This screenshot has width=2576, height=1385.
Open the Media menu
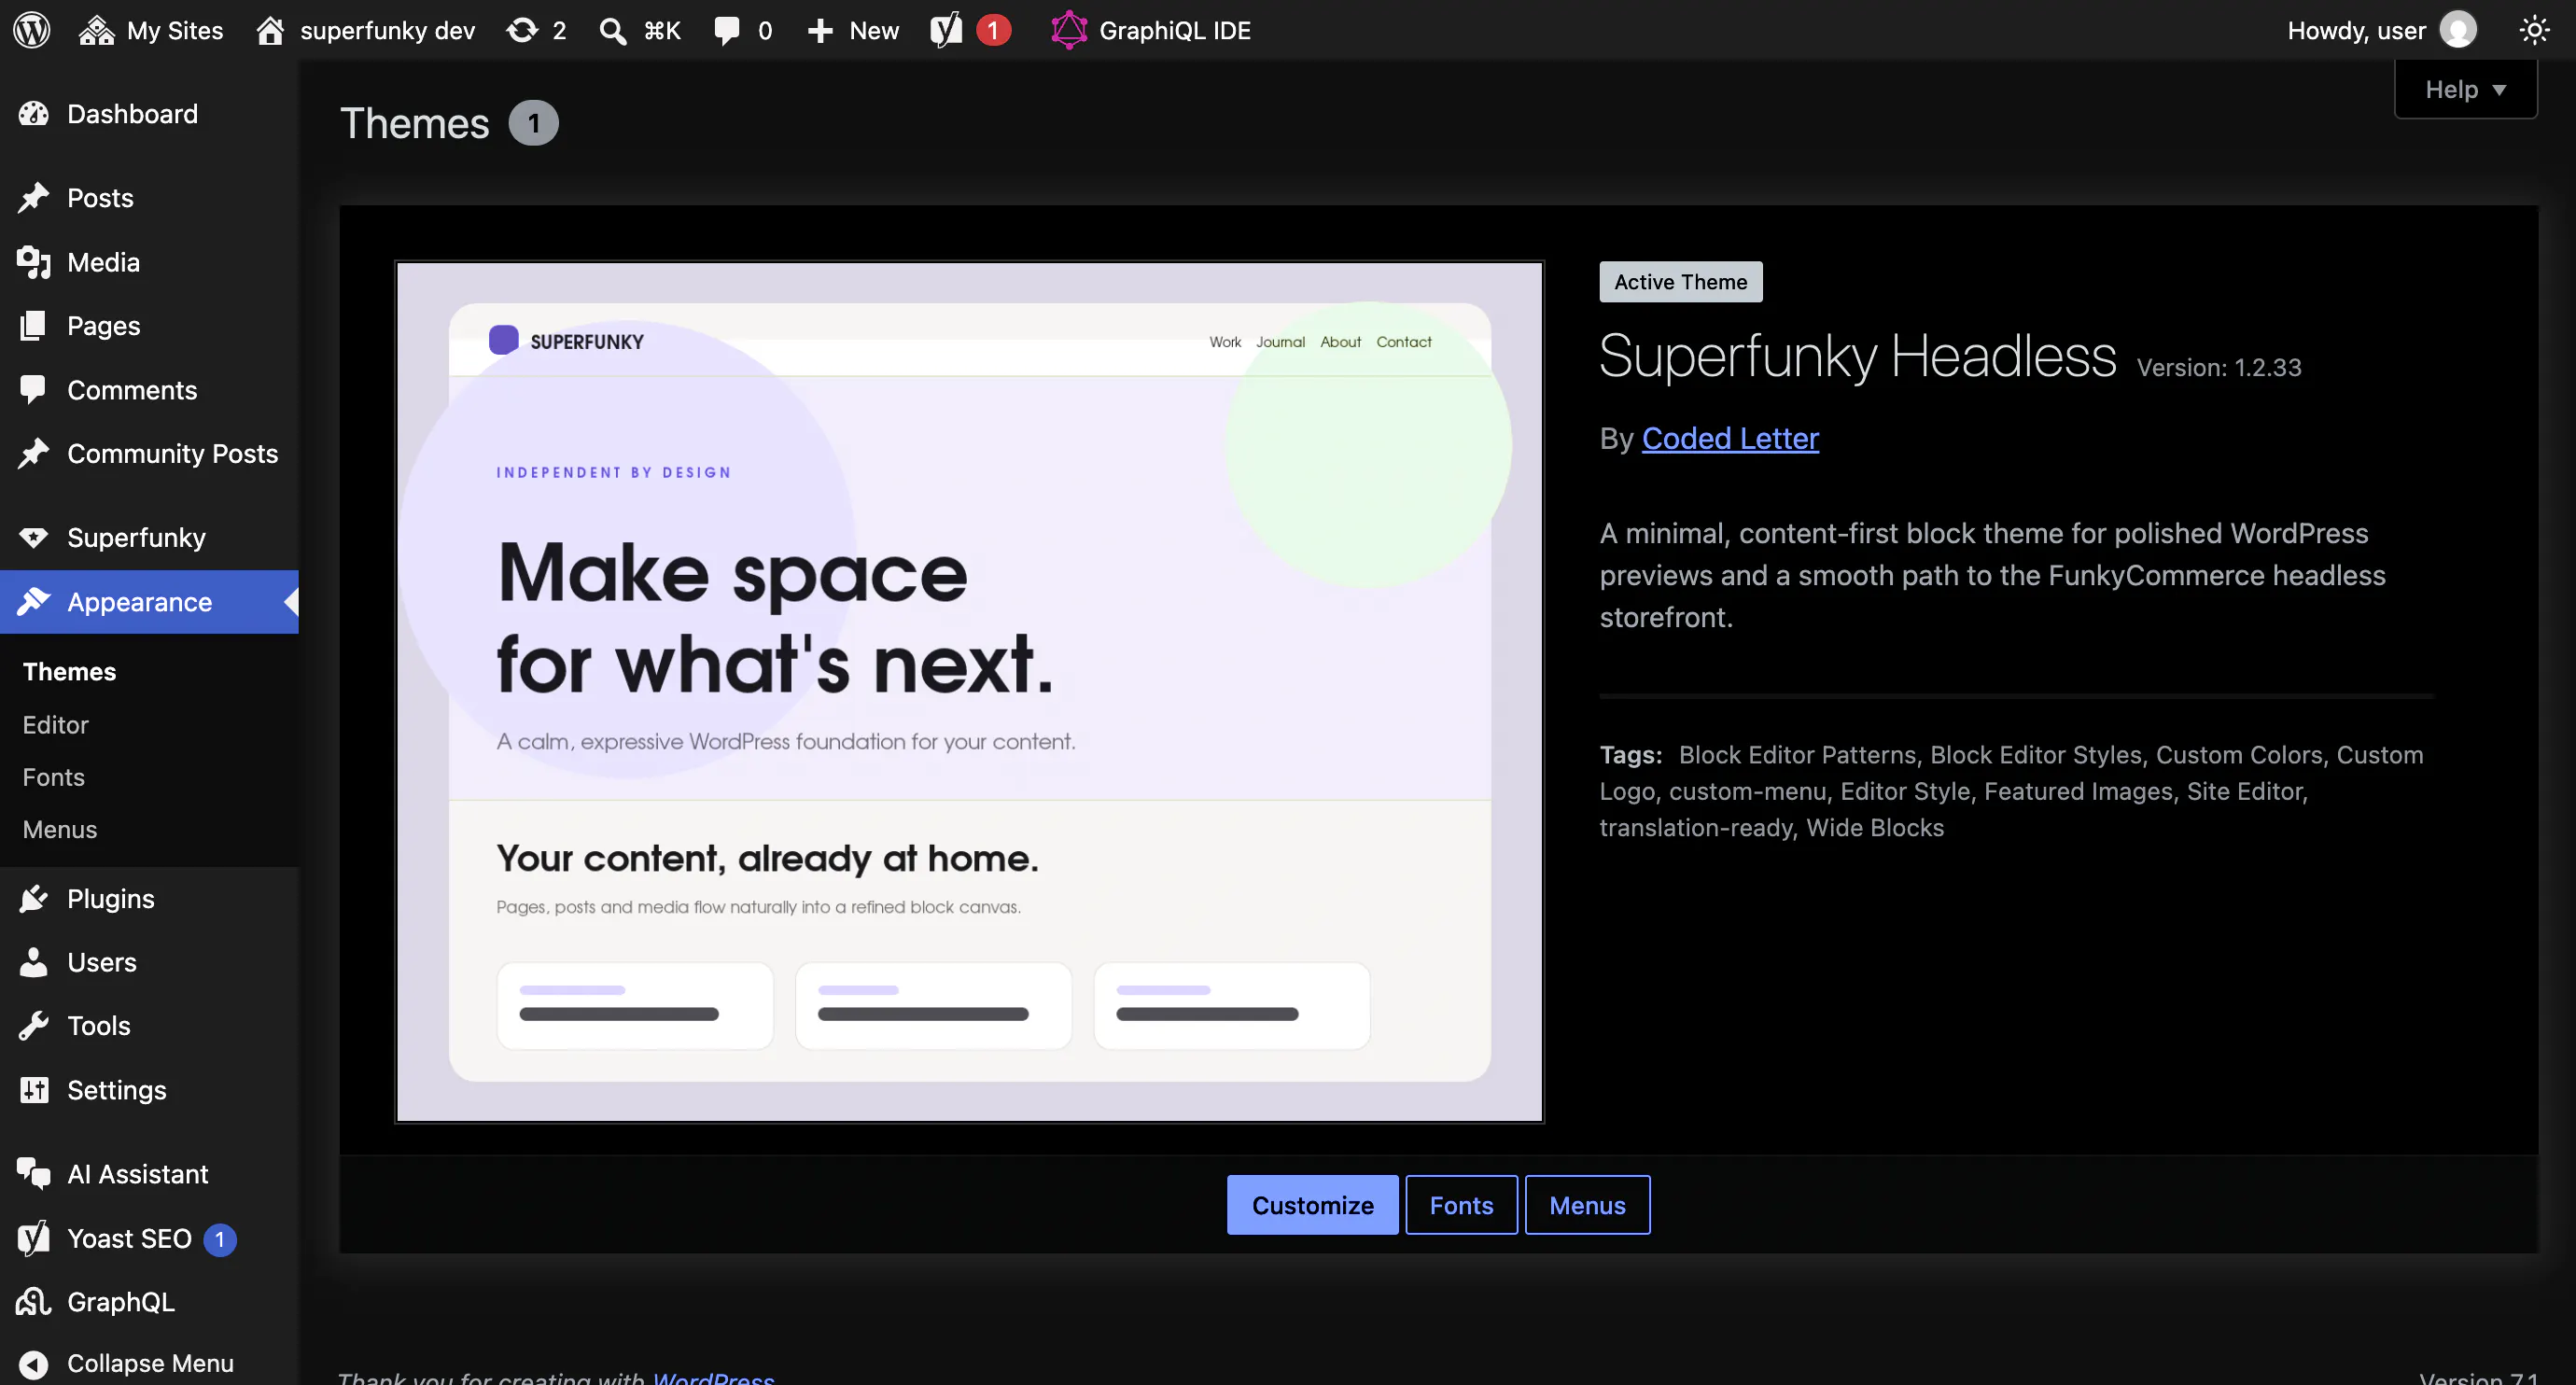(x=150, y=262)
